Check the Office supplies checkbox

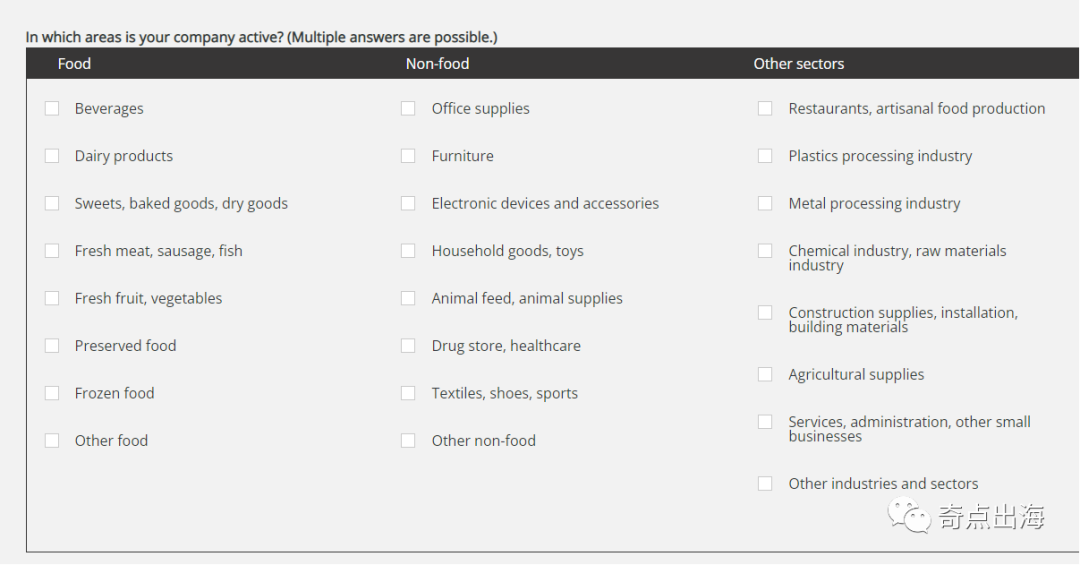coord(408,108)
